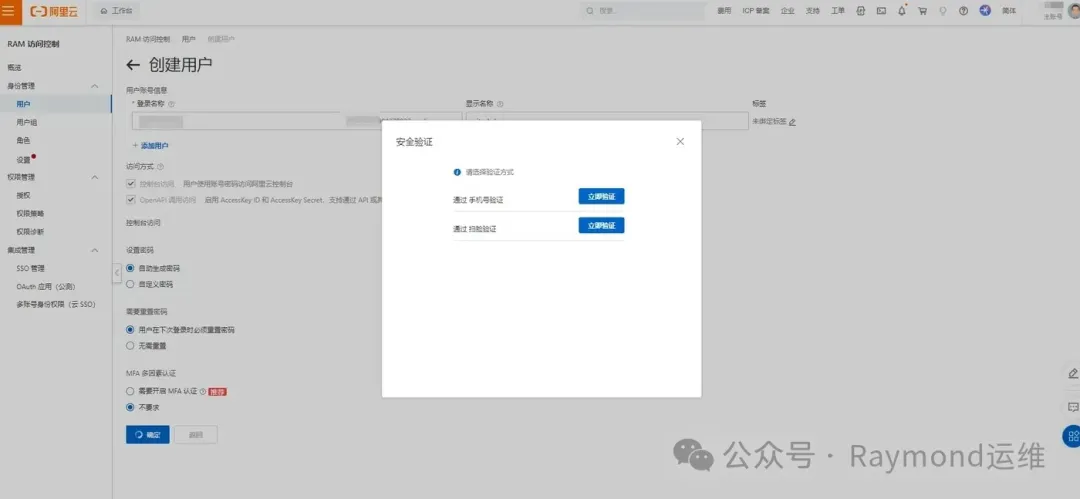
Task: Click the info icon beside 请选择验证方式
Action: (457, 172)
